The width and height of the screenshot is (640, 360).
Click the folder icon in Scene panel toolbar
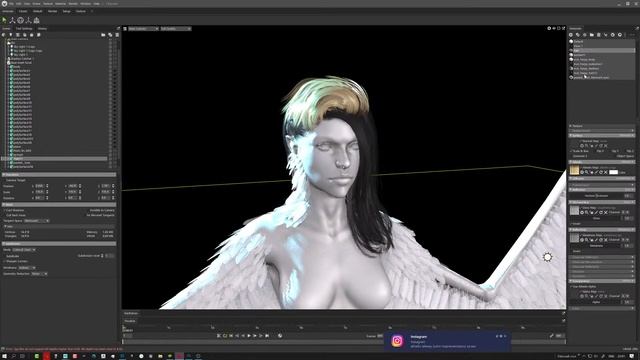(103, 35)
